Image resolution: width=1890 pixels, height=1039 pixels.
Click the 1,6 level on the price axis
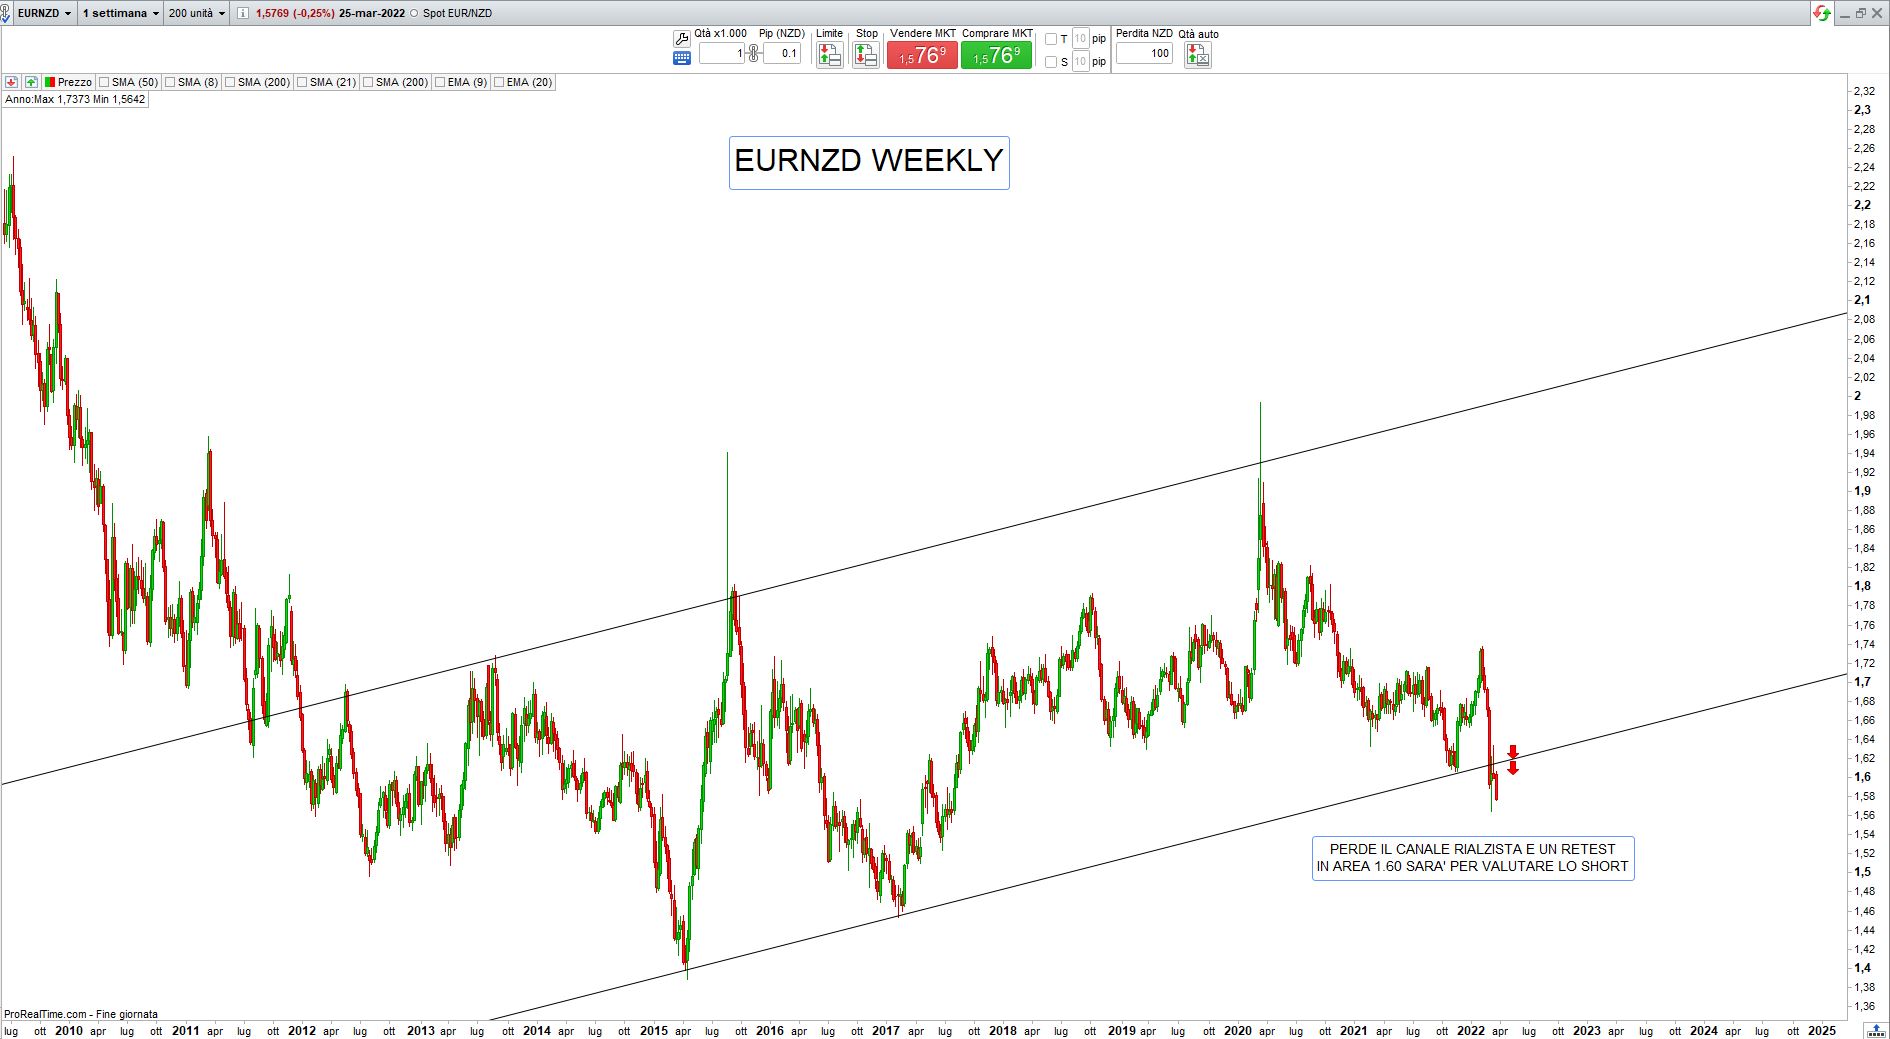pos(1862,777)
